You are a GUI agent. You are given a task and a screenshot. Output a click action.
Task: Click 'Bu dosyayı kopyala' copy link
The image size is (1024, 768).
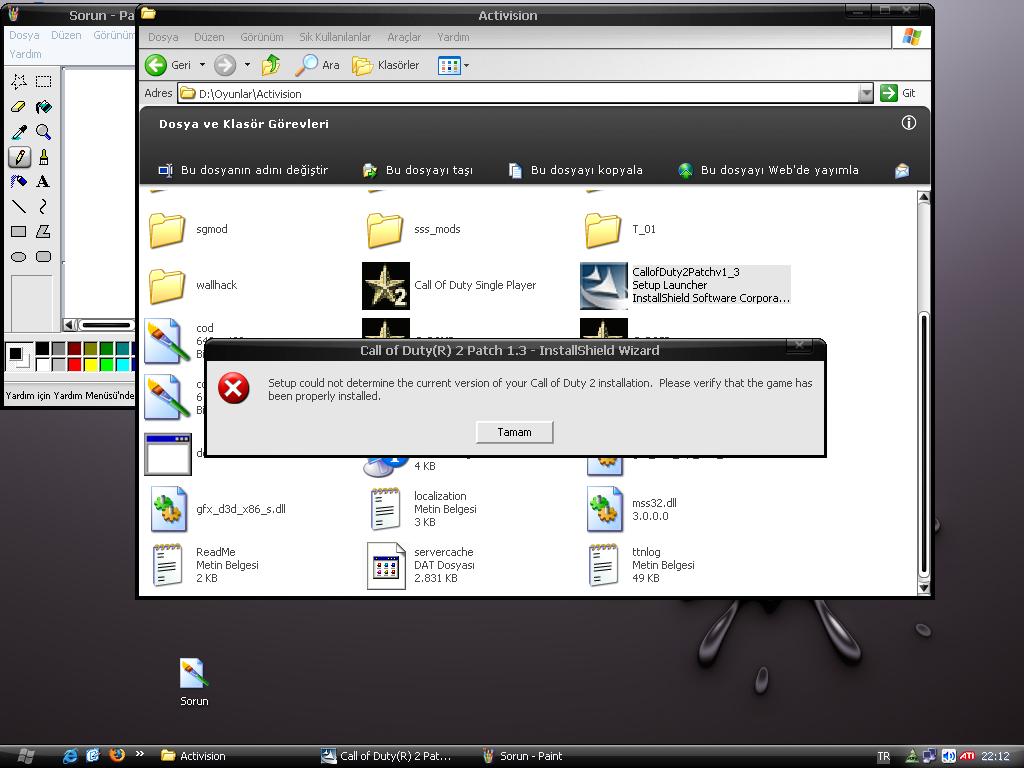pyautogui.click(x=575, y=170)
